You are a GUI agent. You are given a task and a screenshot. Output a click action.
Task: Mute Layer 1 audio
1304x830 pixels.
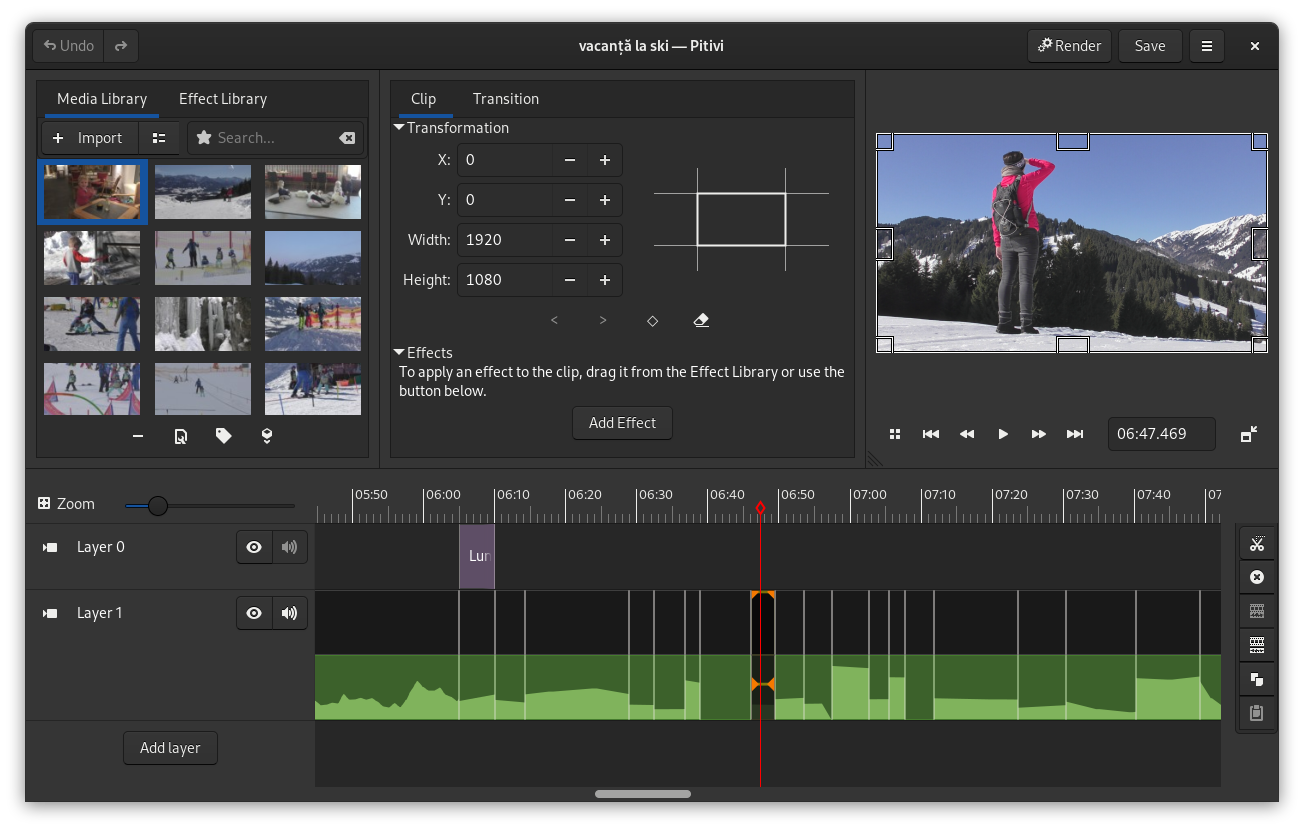coord(289,612)
